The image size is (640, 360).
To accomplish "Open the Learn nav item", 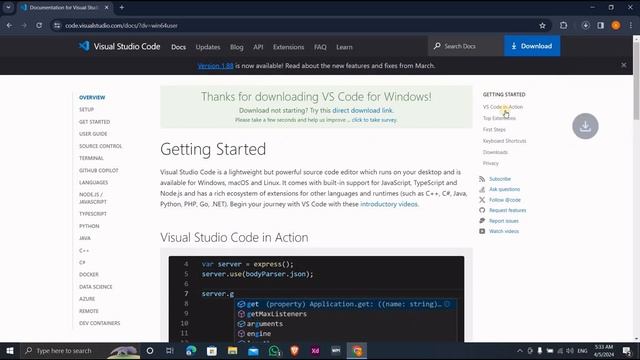I will tap(344, 47).
